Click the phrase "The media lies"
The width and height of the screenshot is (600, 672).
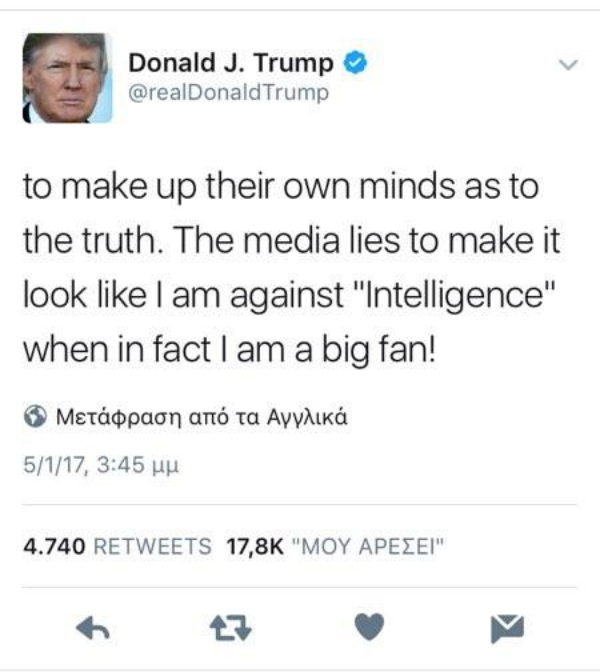[x=286, y=240]
